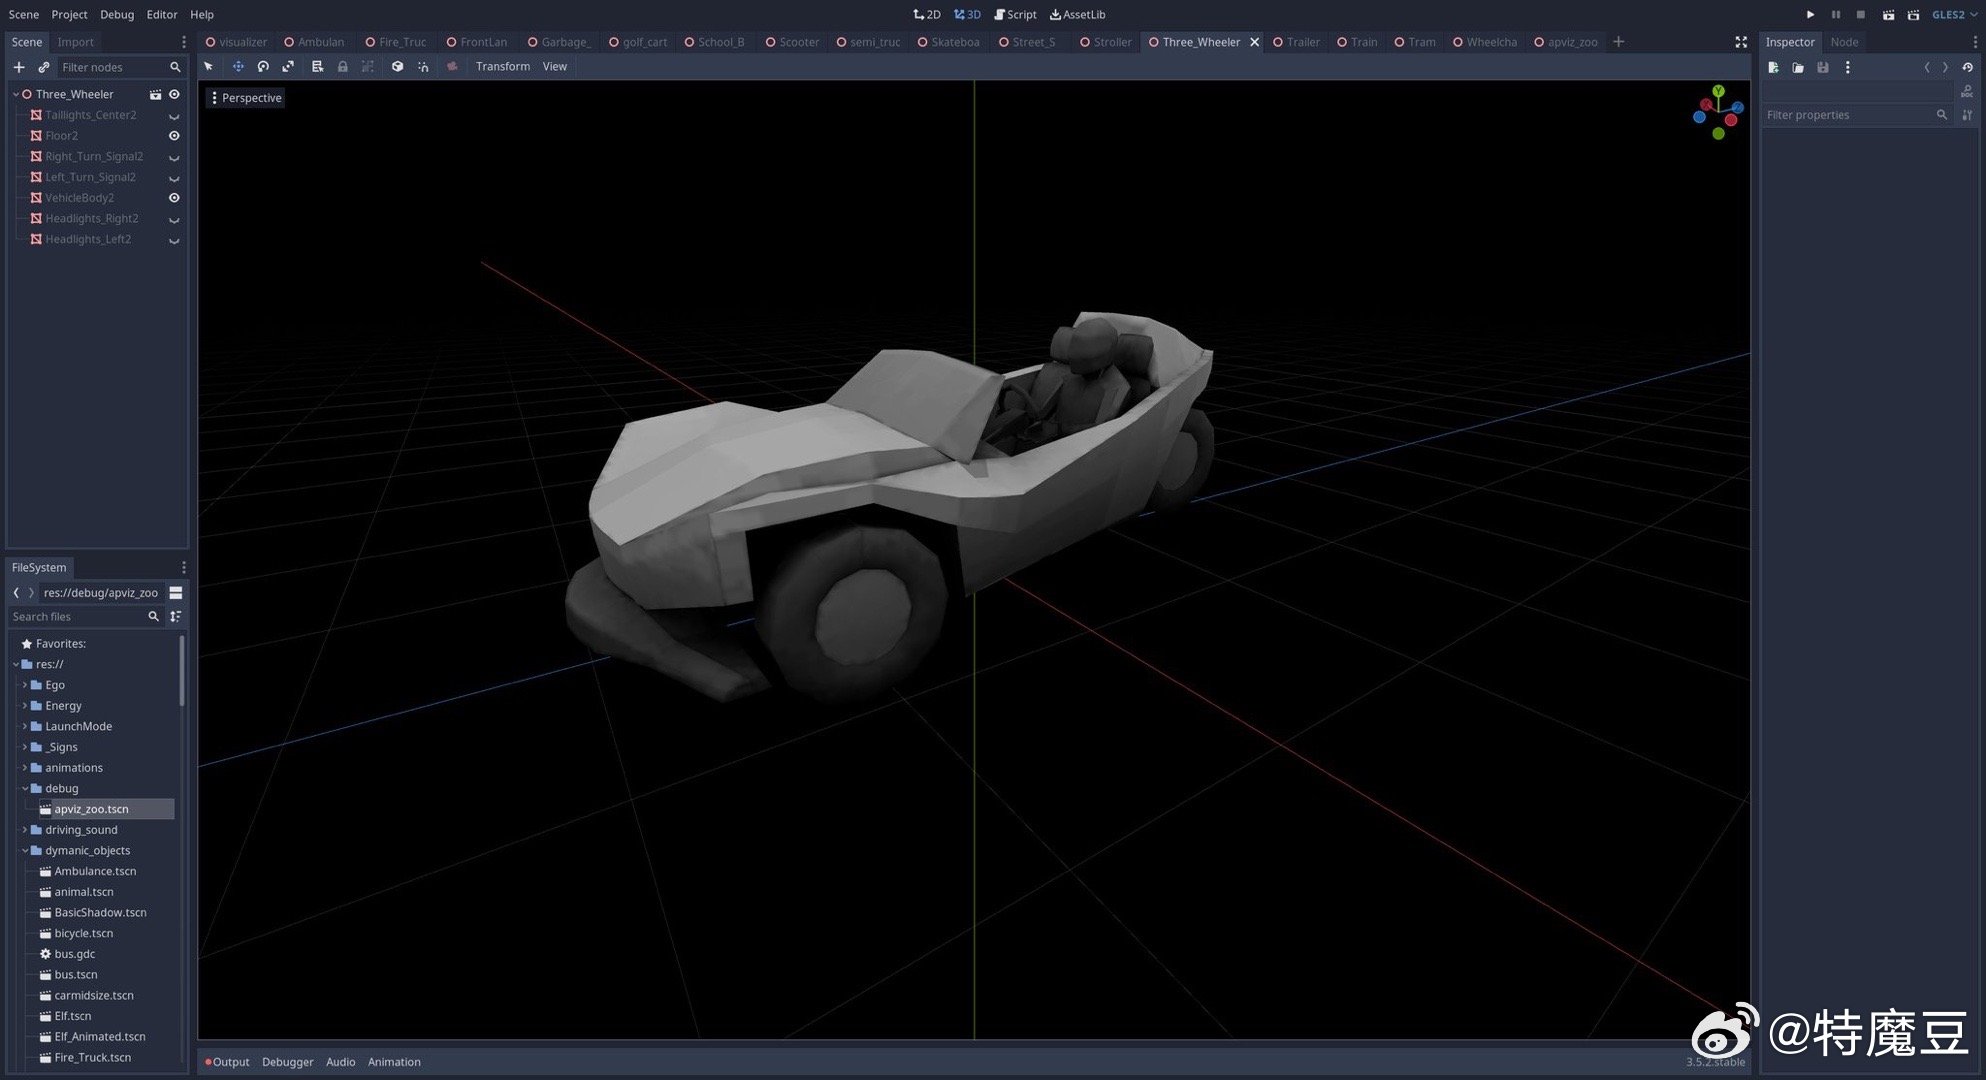Toggle Use Local Space cube icon
Image resolution: width=1986 pixels, height=1080 pixels.
(x=397, y=67)
